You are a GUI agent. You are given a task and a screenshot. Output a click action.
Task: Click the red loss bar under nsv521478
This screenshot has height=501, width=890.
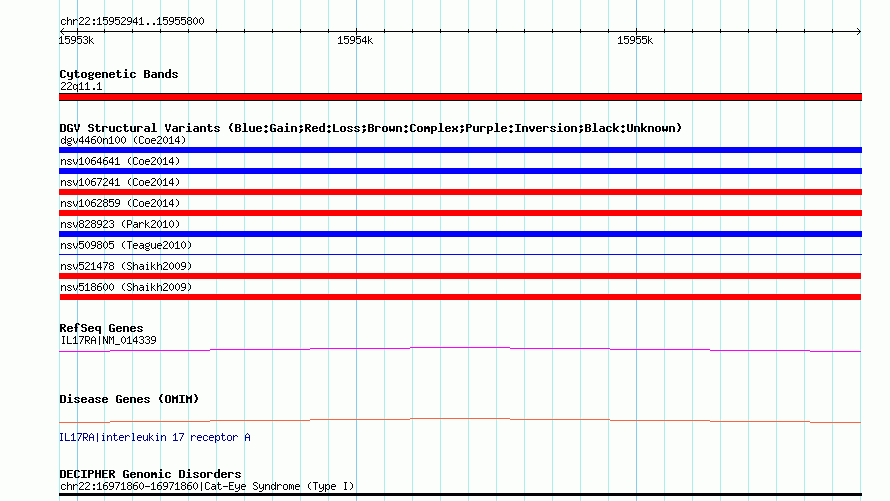tap(460, 276)
